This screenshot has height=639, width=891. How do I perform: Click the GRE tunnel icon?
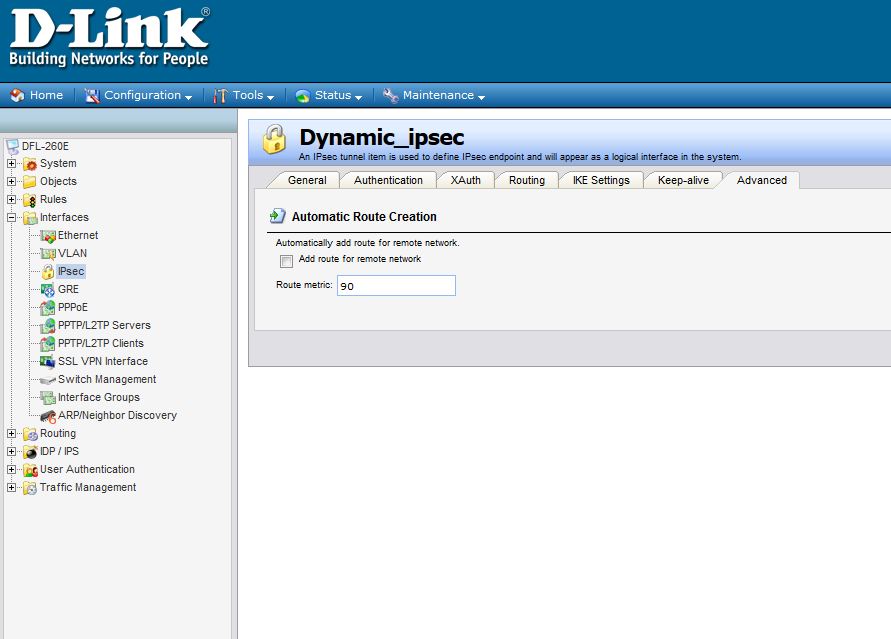pyautogui.click(x=48, y=289)
